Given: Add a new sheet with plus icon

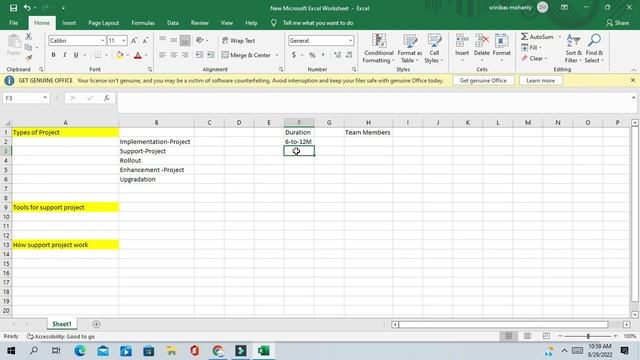Looking at the screenshot, I should point(96,324).
